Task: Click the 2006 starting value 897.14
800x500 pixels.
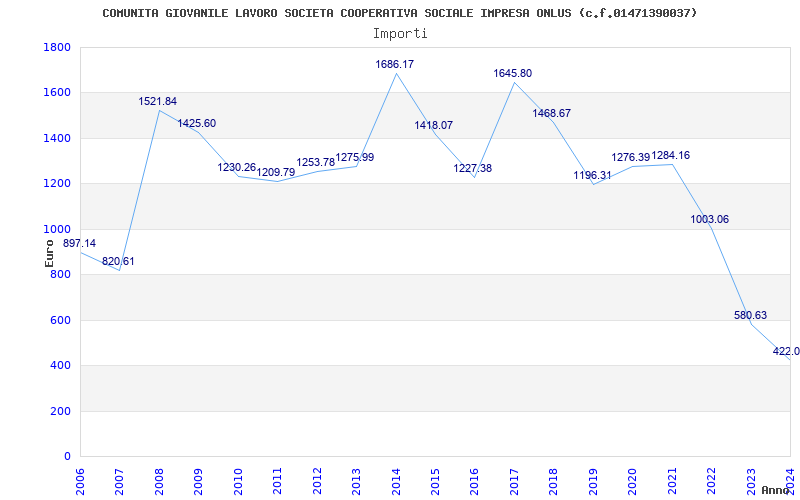Action: 80,244
